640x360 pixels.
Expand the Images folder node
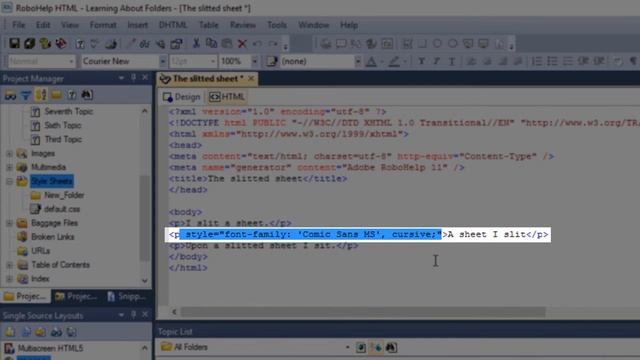pos(9,153)
